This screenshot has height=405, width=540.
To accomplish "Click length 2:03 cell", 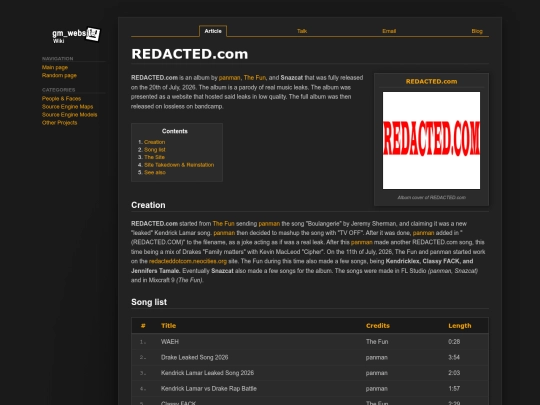I will 454,373.
